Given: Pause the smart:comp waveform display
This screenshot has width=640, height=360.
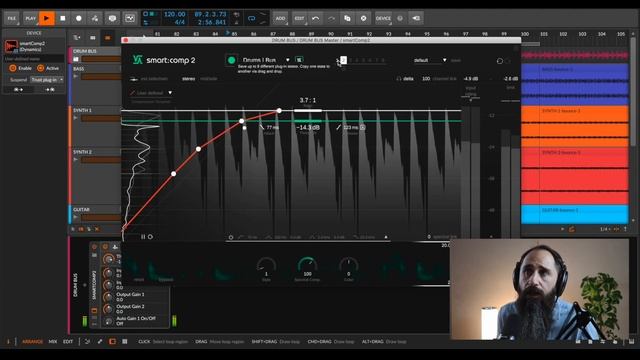Looking at the screenshot, I should click(x=143, y=237).
